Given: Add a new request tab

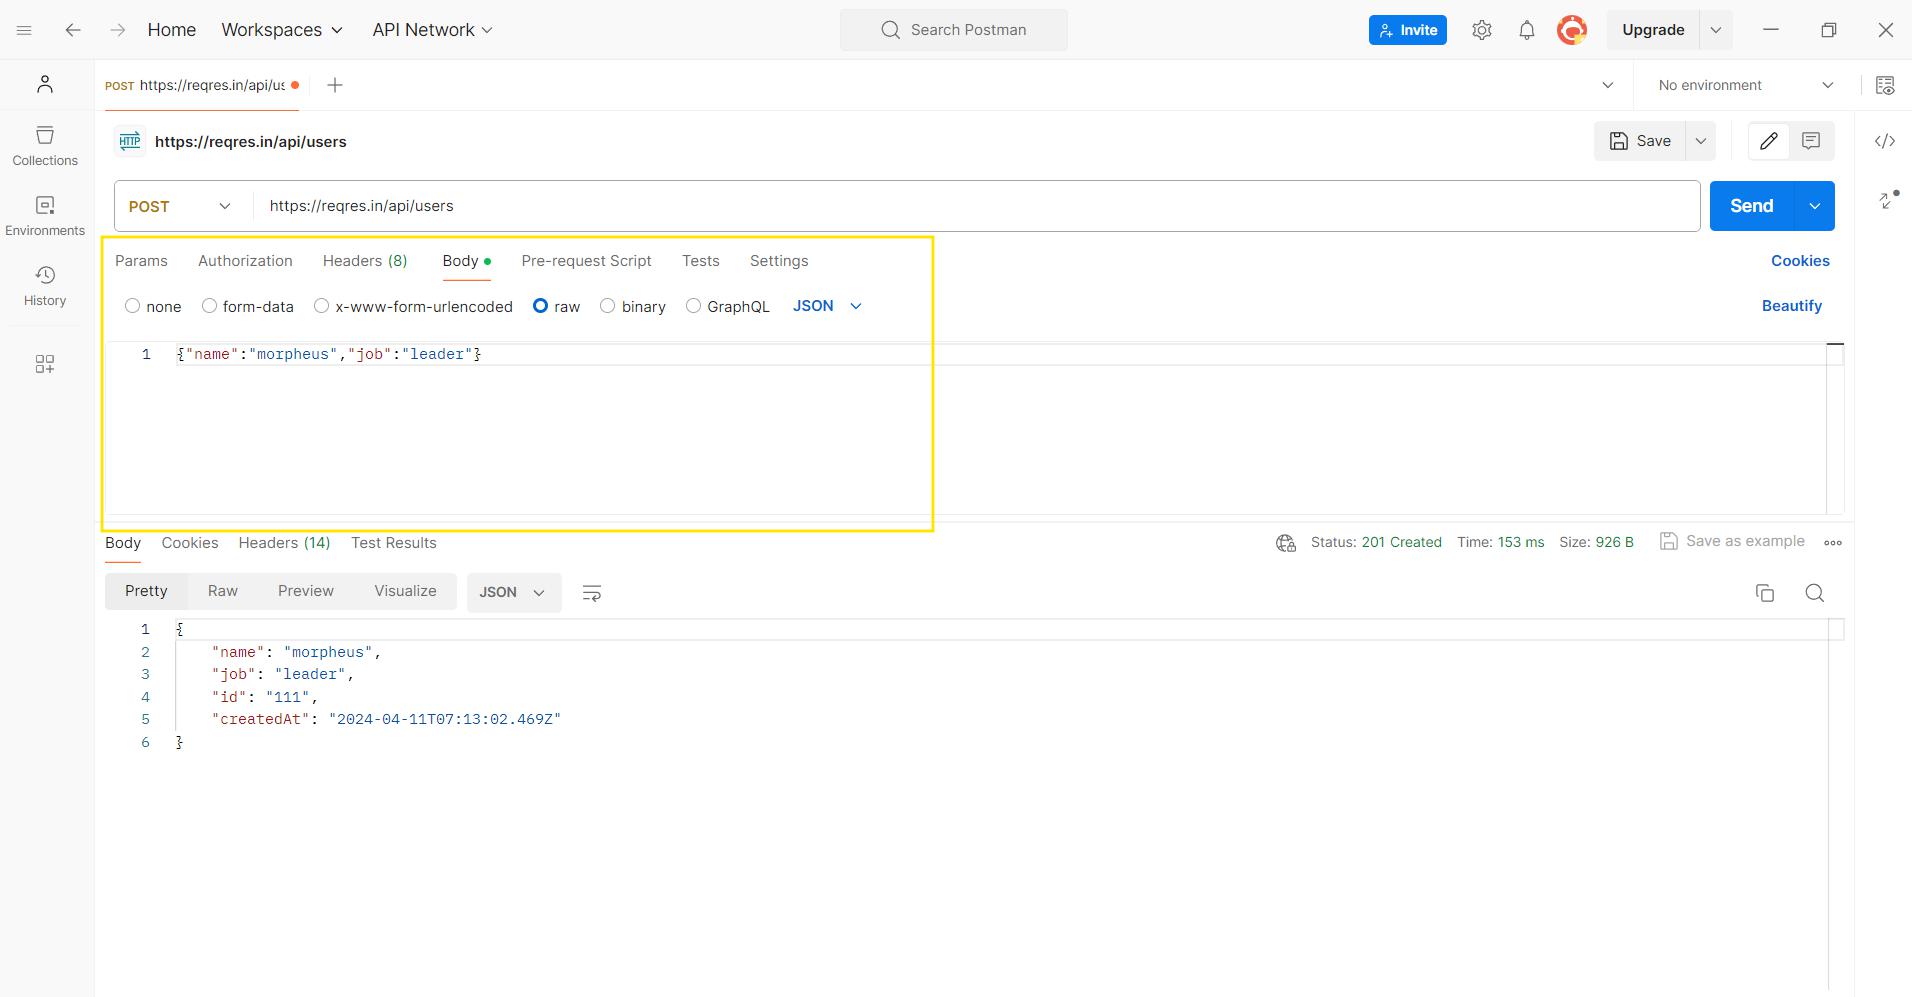Looking at the screenshot, I should [335, 85].
